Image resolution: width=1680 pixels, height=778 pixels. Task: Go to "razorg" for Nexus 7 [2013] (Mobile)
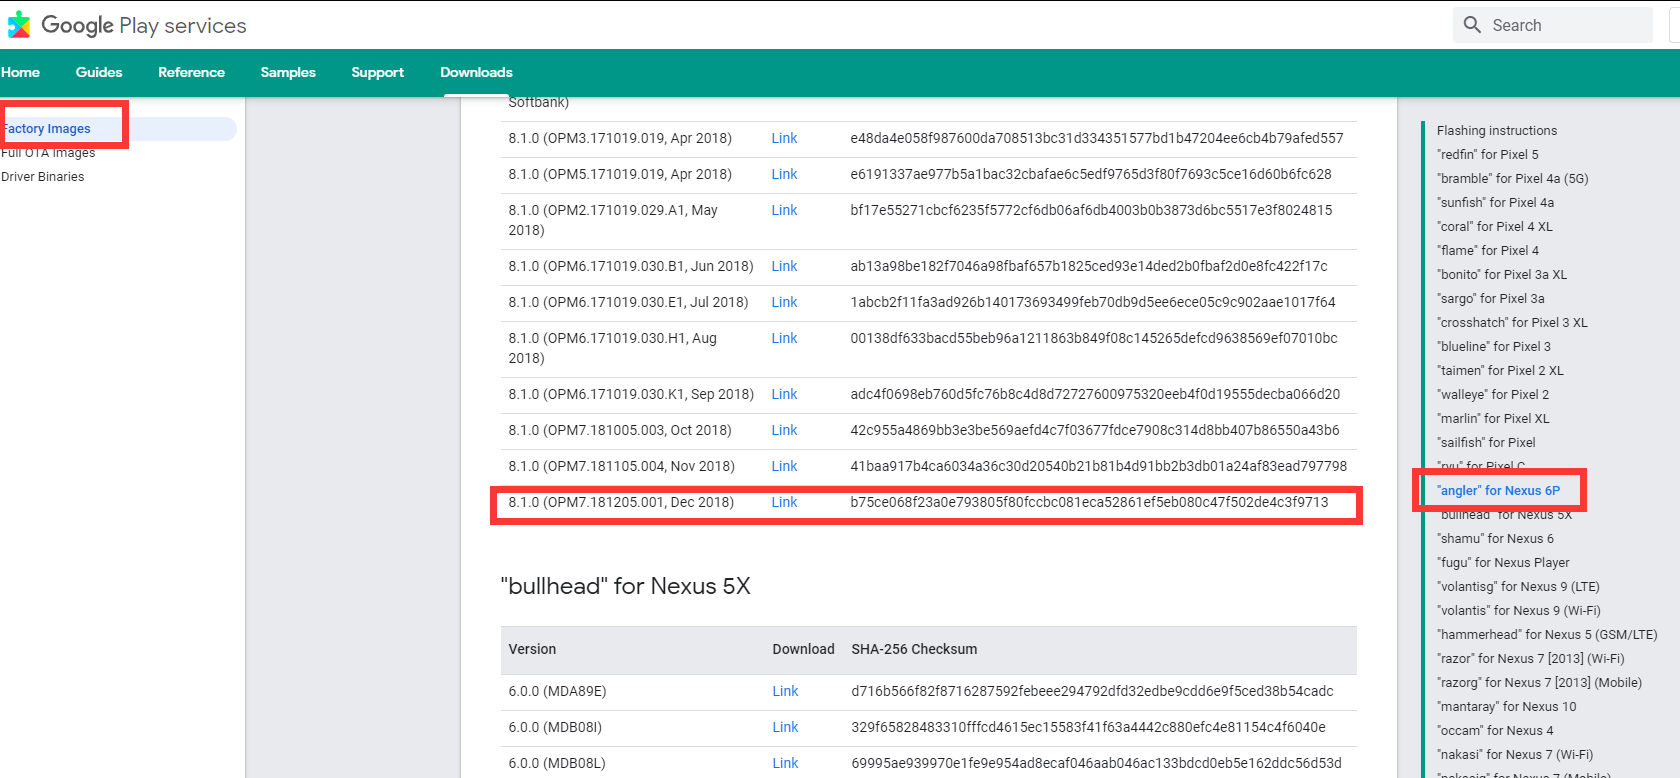pyautogui.click(x=1540, y=683)
